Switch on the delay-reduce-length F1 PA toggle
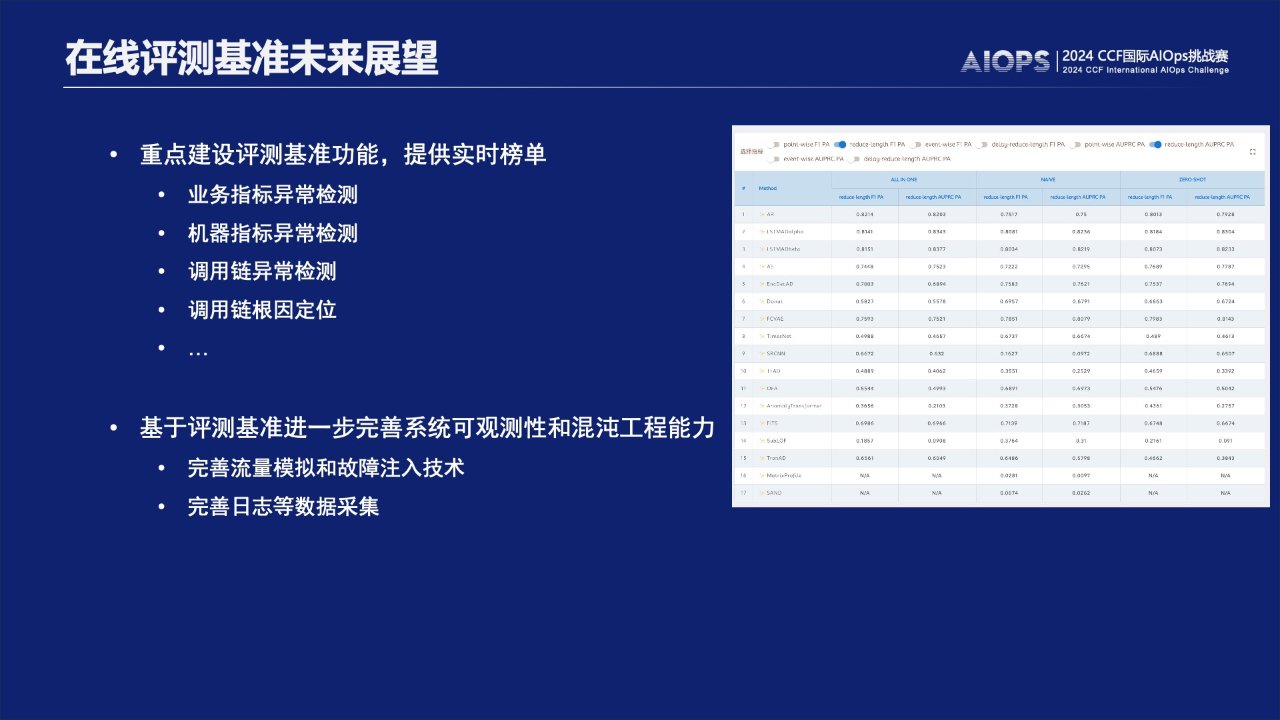 click(x=983, y=144)
